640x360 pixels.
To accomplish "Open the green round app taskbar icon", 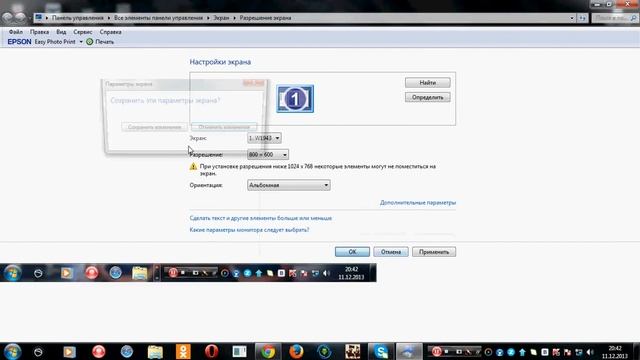I will point(324,351).
